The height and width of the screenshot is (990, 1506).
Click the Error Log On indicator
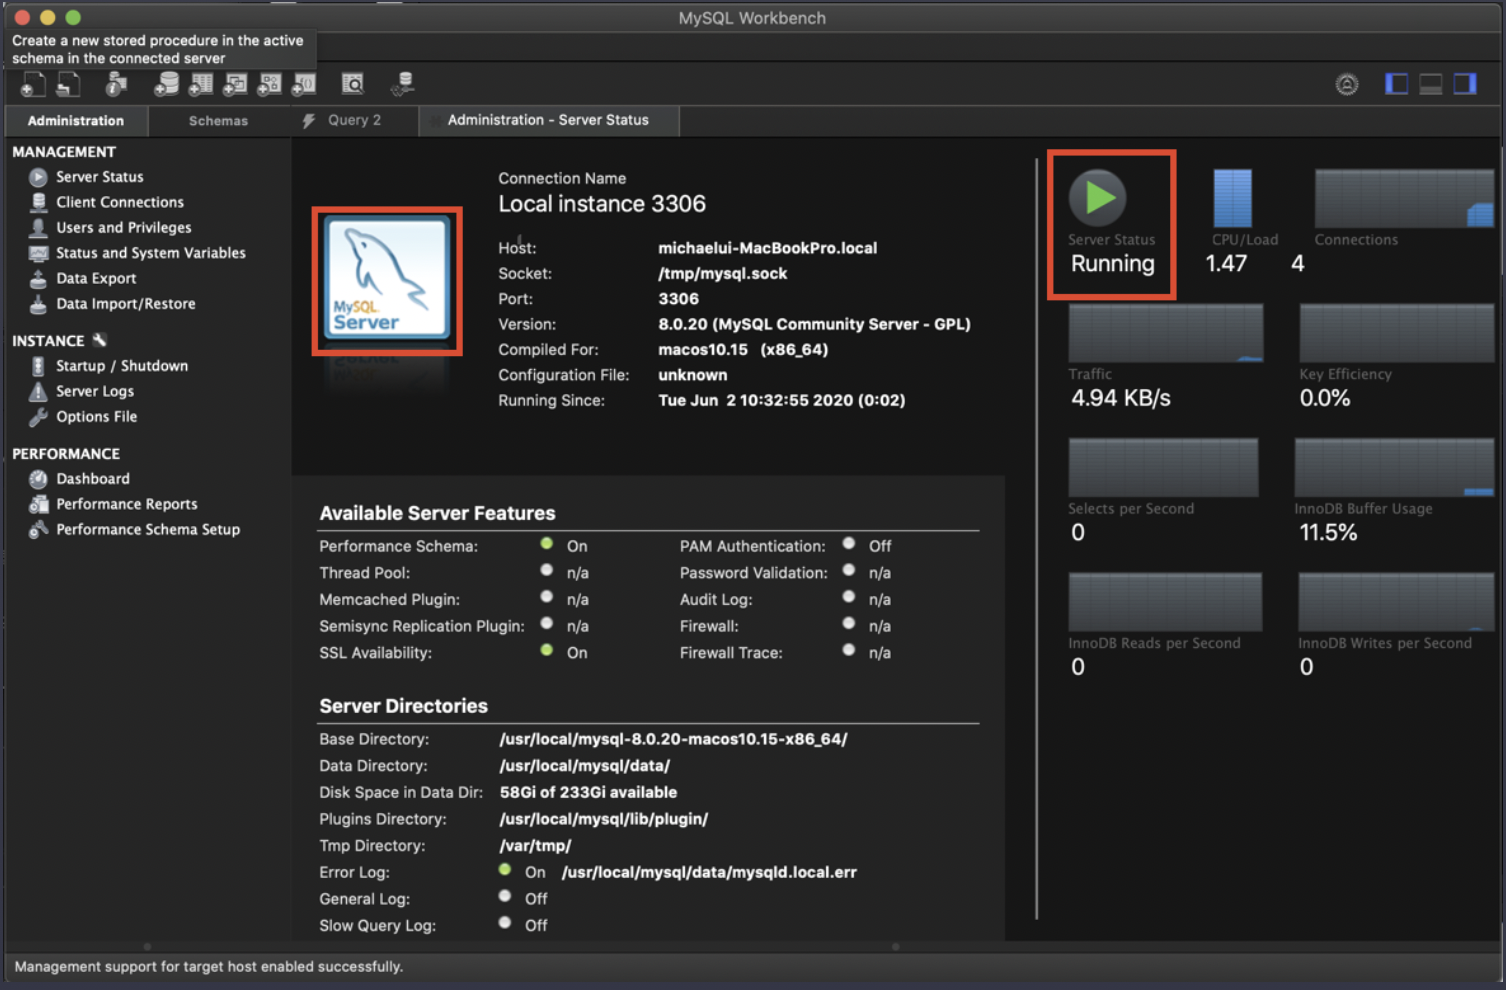pyautogui.click(x=505, y=870)
